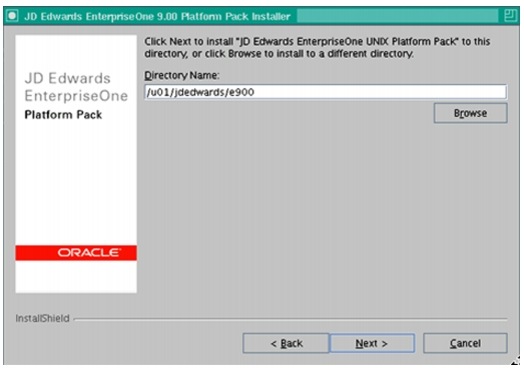The width and height of the screenshot is (524, 386).
Task: Click the 'Directory Name:' label
Action: 182,75
